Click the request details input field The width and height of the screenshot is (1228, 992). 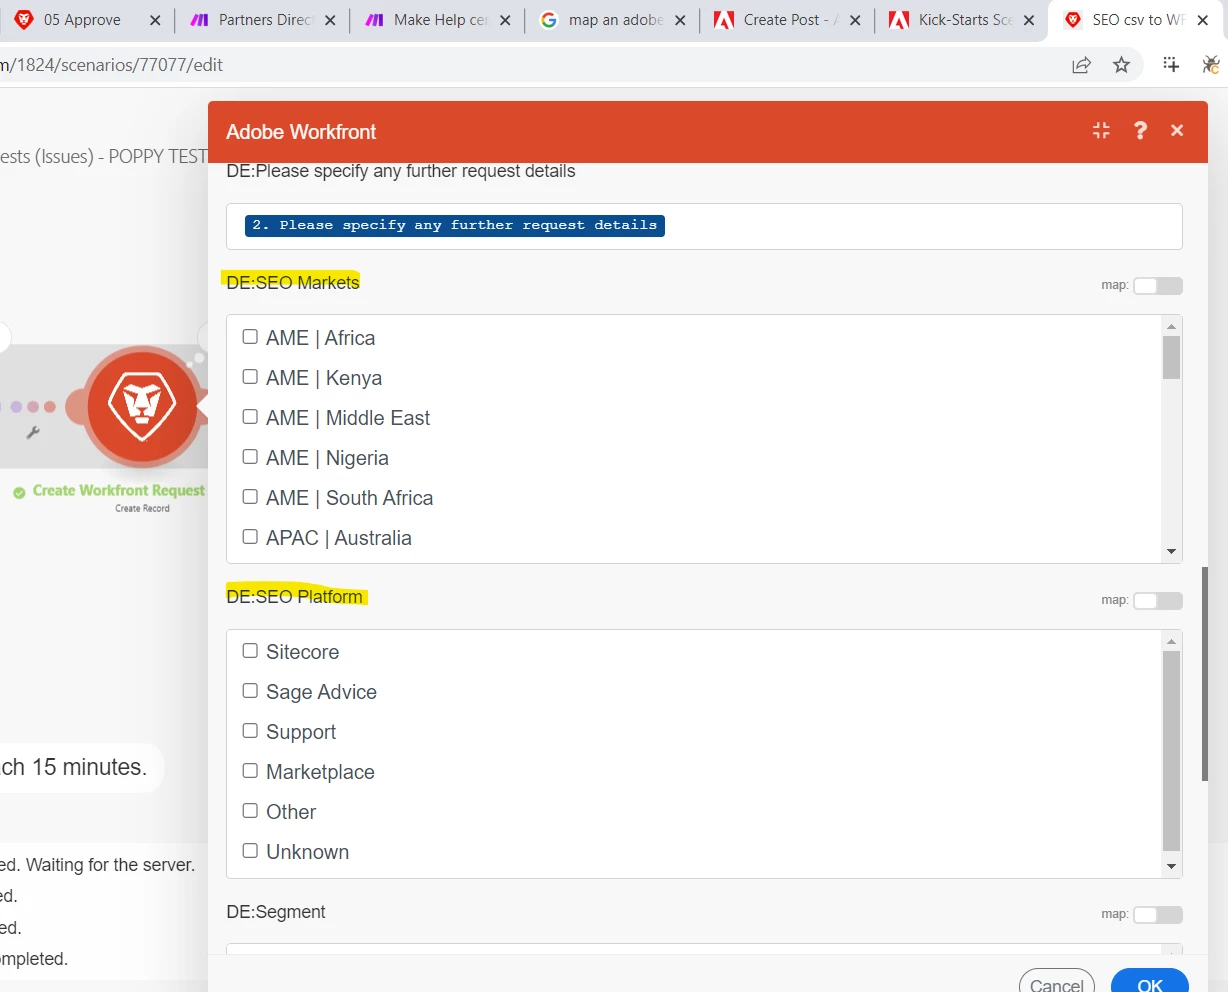704,226
